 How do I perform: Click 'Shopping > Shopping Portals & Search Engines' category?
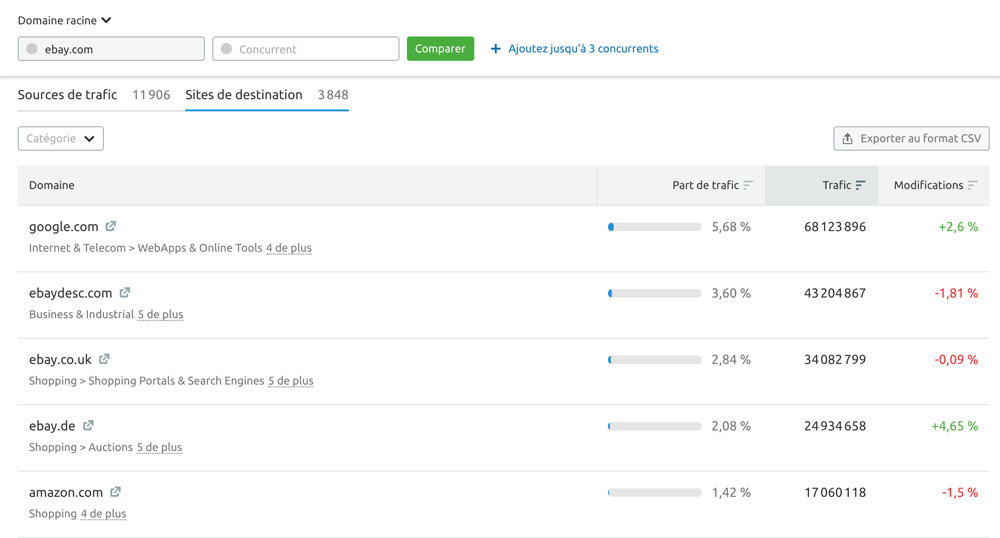pos(147,381)
